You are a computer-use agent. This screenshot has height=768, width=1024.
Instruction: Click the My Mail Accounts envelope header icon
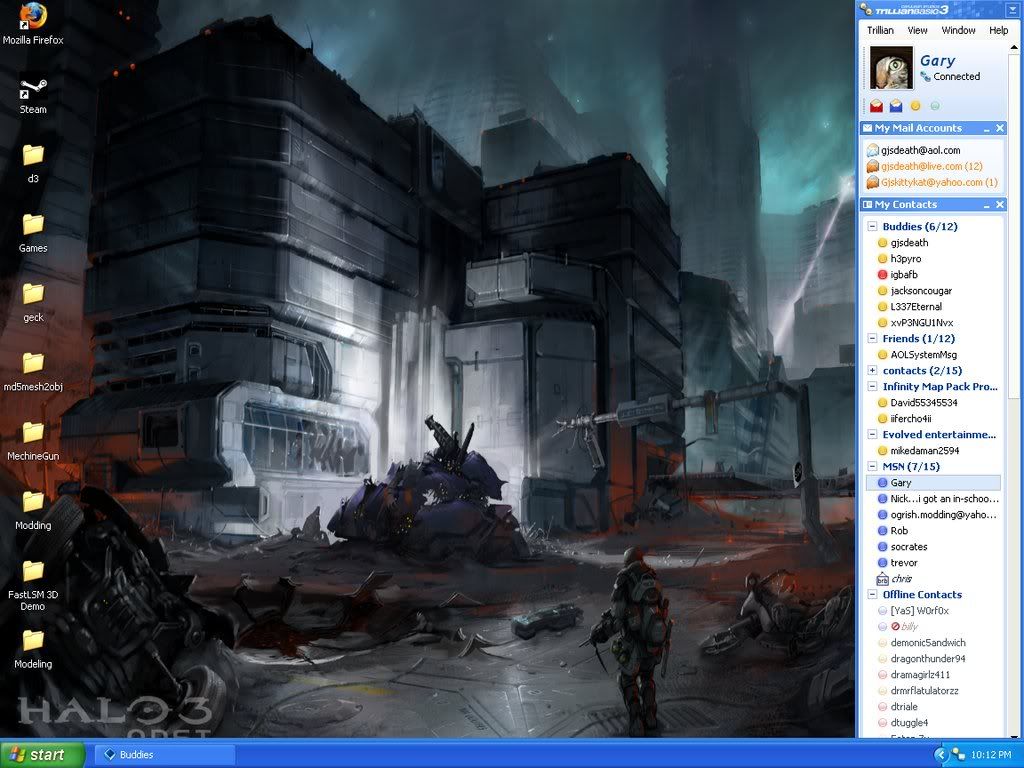pos(867,128)
